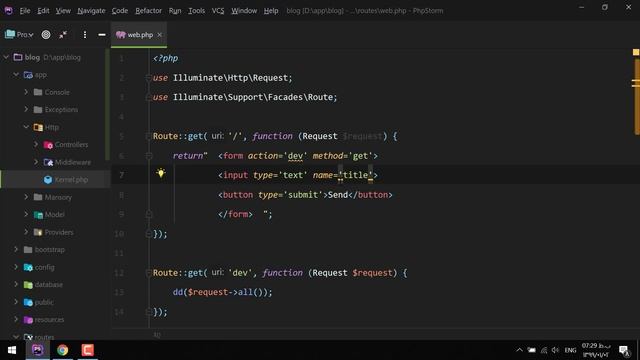This screenshot has width=640, height=360.
Task: Select the database folder icon
Action: (x=28, y=284)
